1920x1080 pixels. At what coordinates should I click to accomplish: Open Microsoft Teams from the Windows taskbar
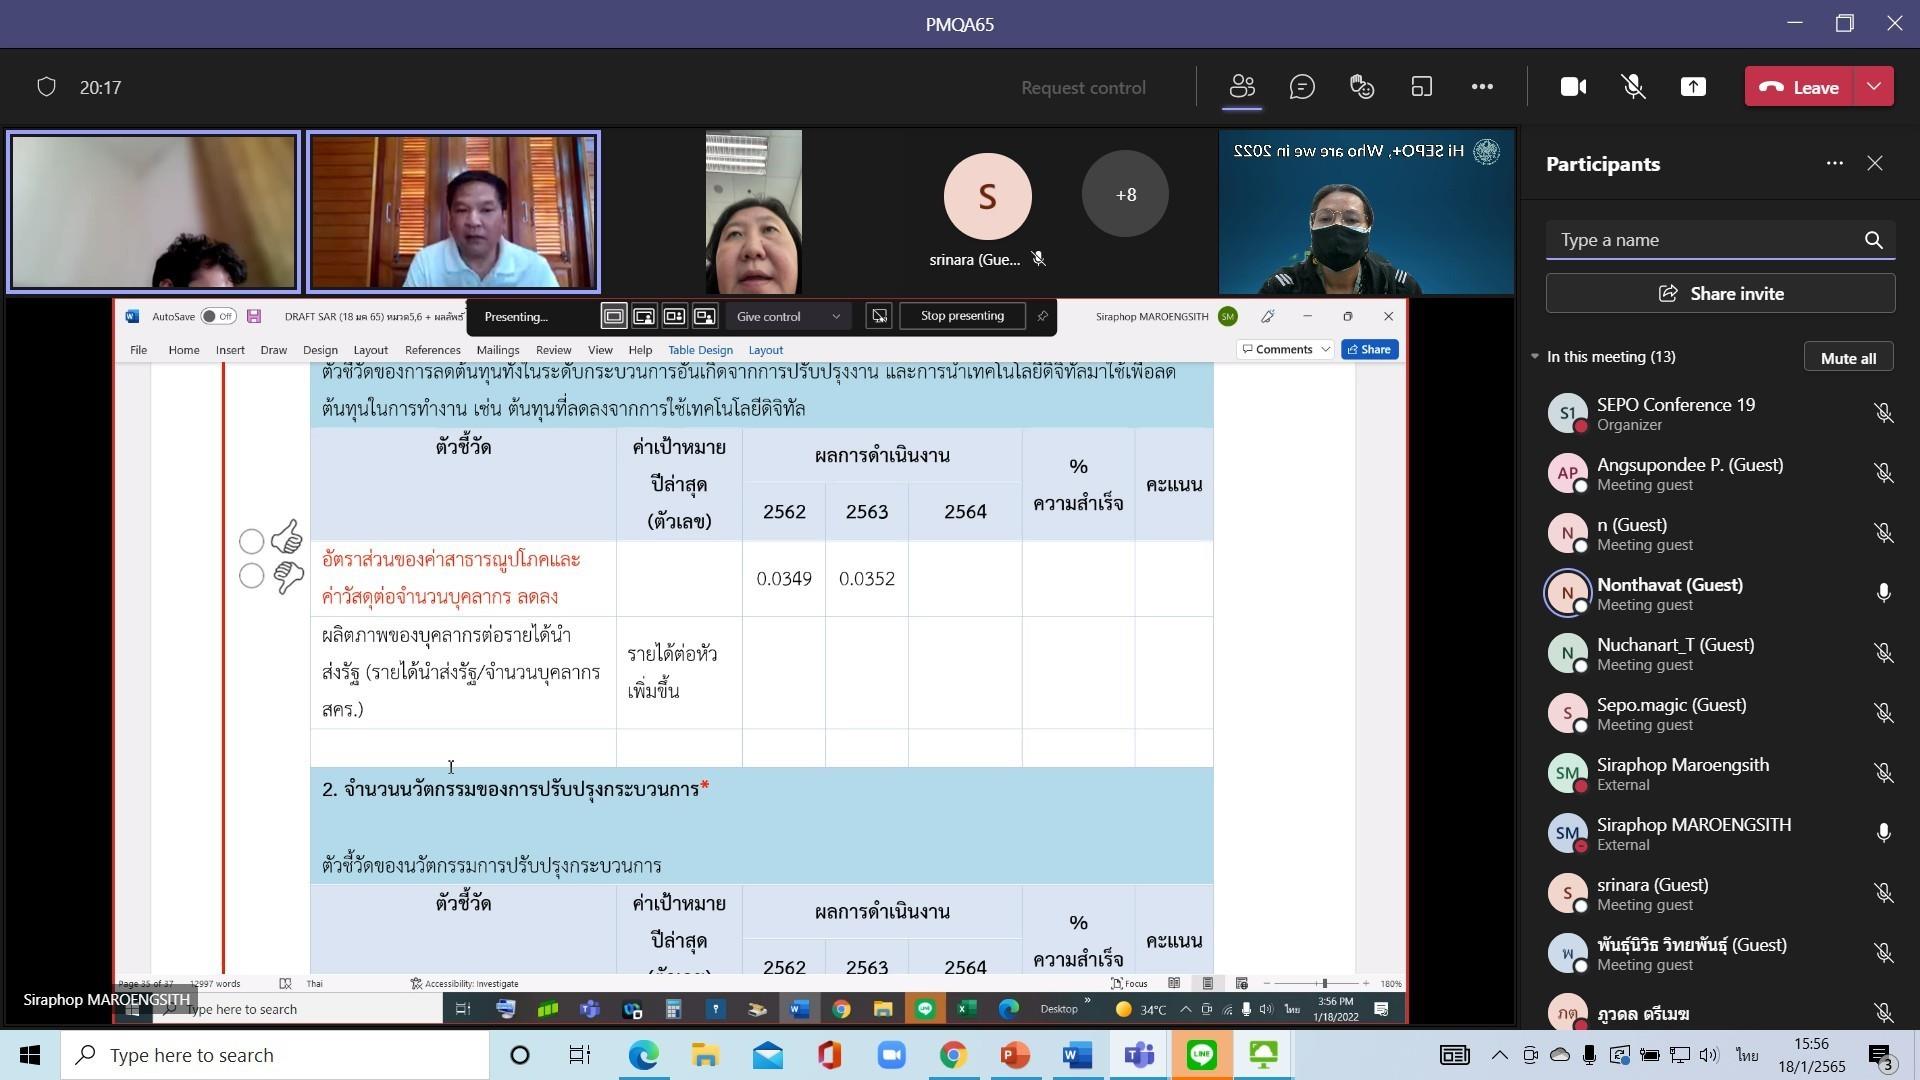(x=1139, y=1055)
